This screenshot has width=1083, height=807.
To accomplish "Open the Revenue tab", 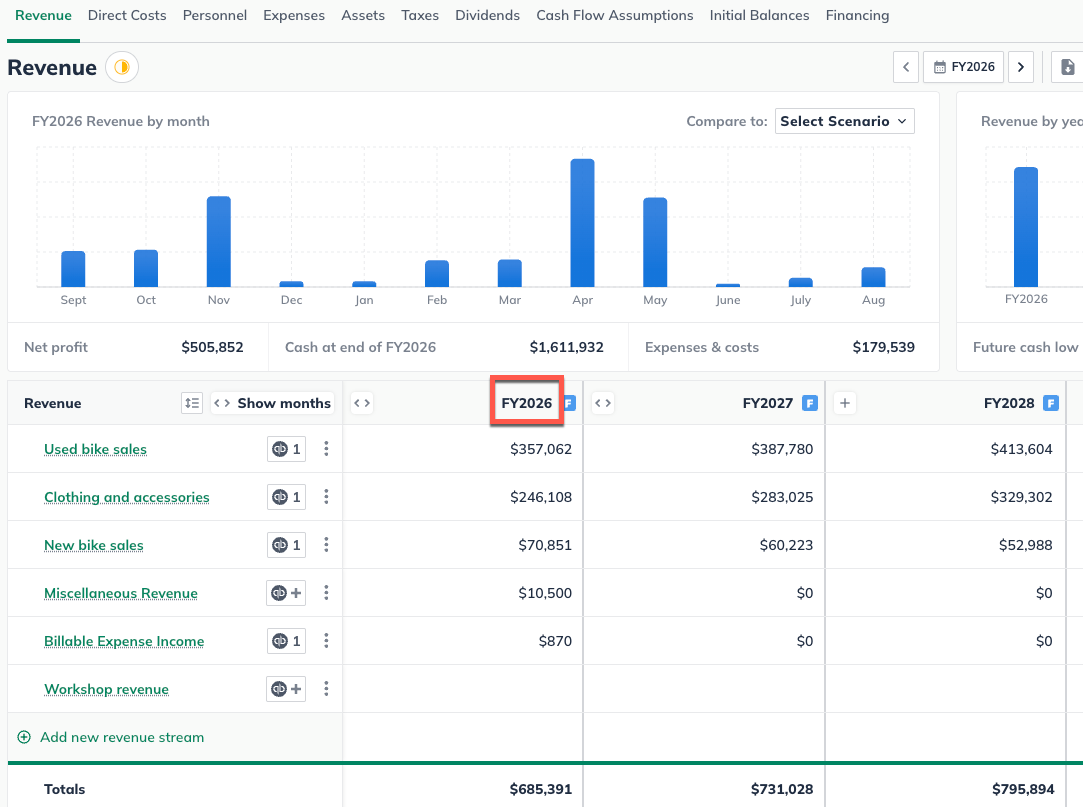I will coord(43,15).
